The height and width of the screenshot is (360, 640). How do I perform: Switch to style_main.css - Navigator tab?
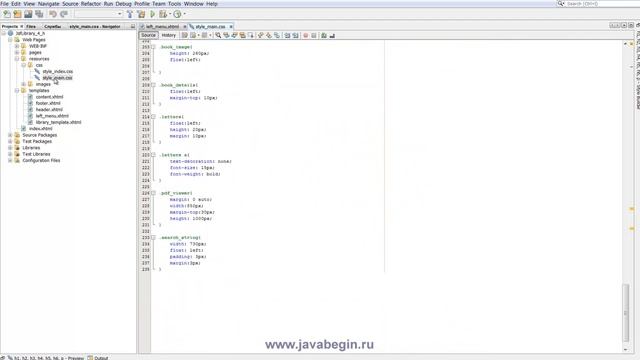(95, 26)
